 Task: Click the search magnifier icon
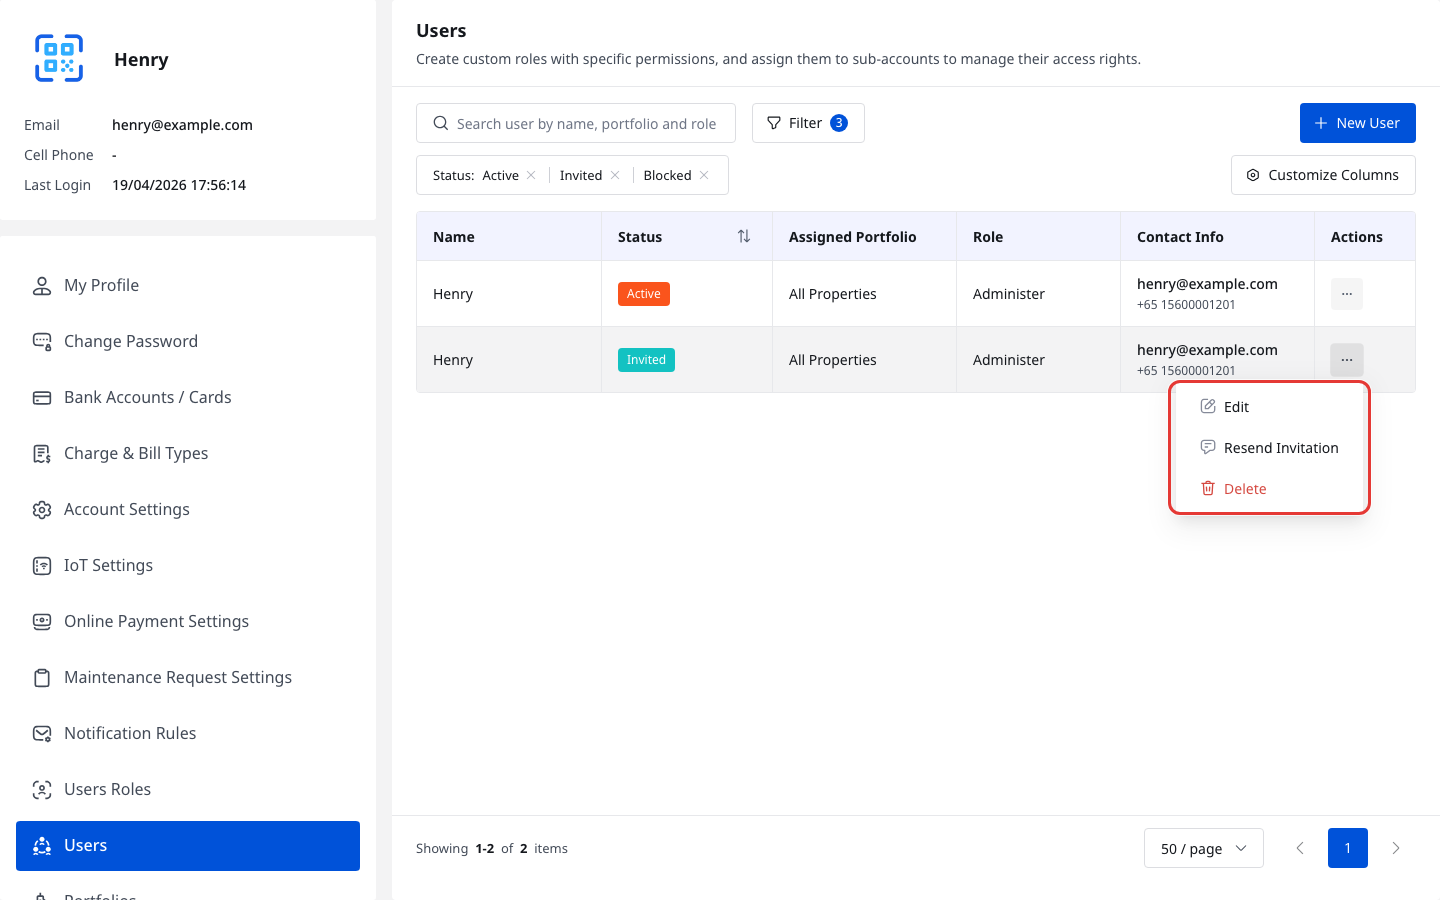point(440,123)
